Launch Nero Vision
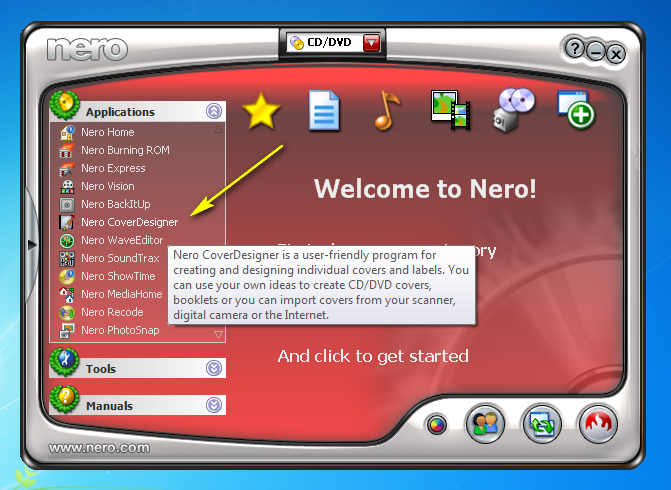 point(108,186)
